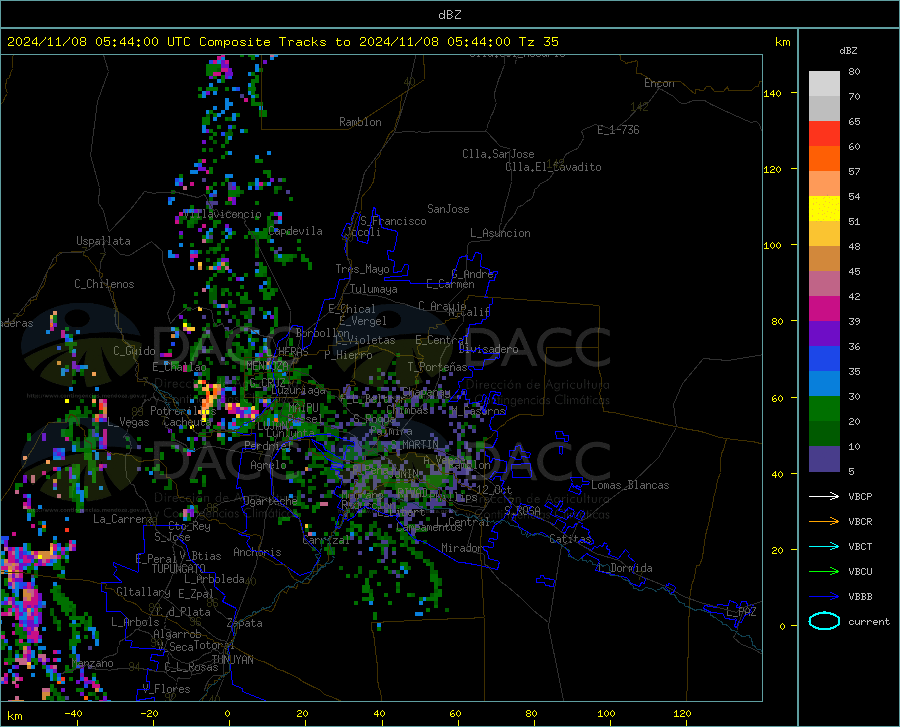
Task: Click the Clla.SanJose label
Action: pyautogui.click(x=498, y=154)
